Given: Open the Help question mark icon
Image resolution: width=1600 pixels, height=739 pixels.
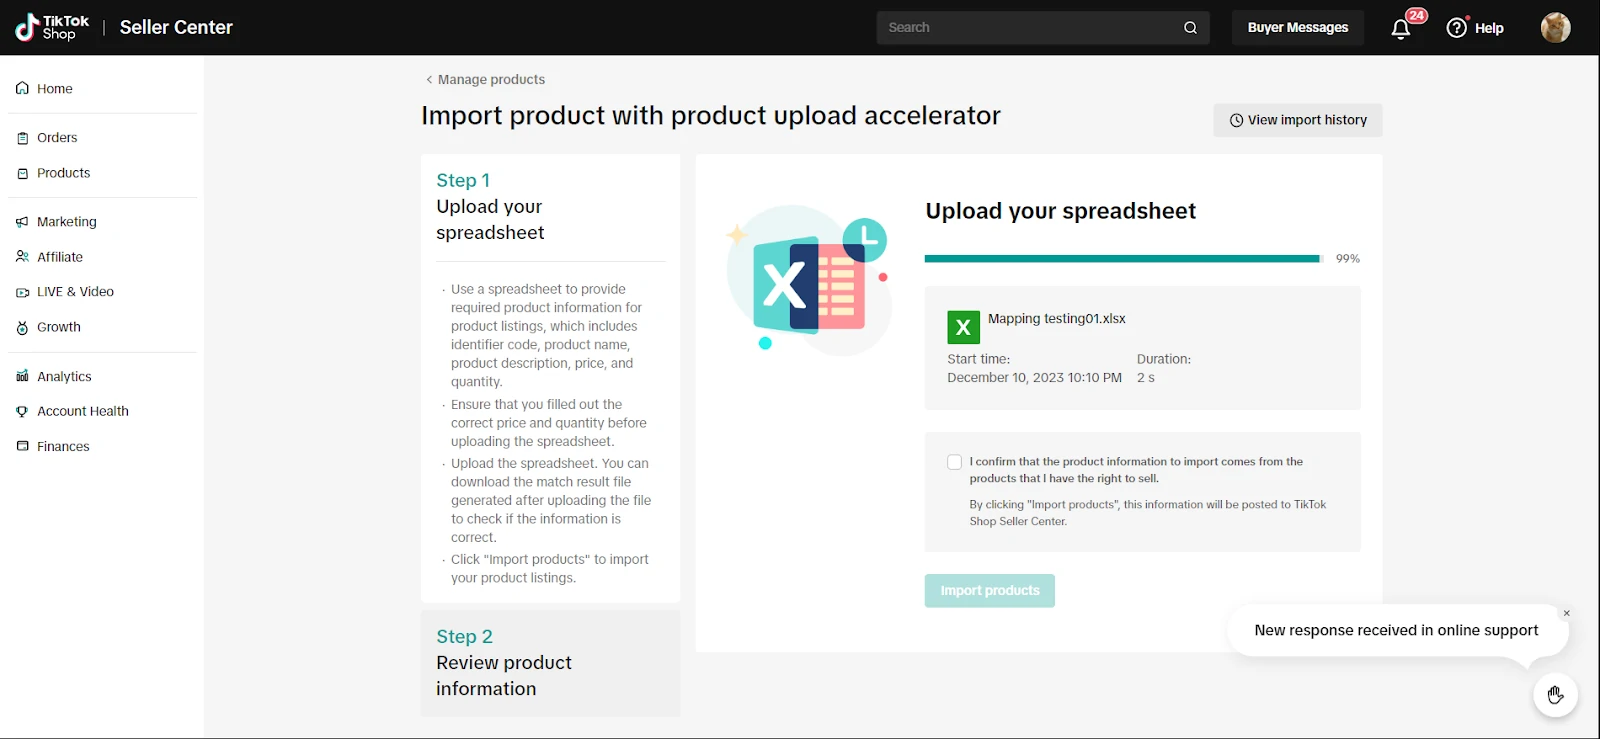Looking at the screenshot, I should [x=1457, y=28].
